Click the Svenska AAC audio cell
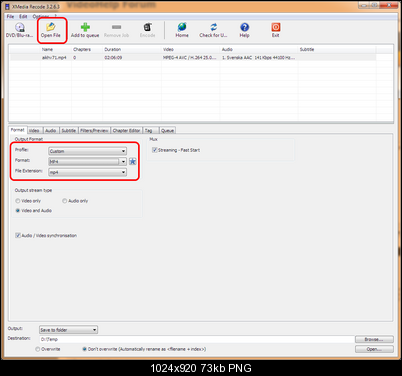The width and height of the screenshot is (402, 376). coord(258,58)
